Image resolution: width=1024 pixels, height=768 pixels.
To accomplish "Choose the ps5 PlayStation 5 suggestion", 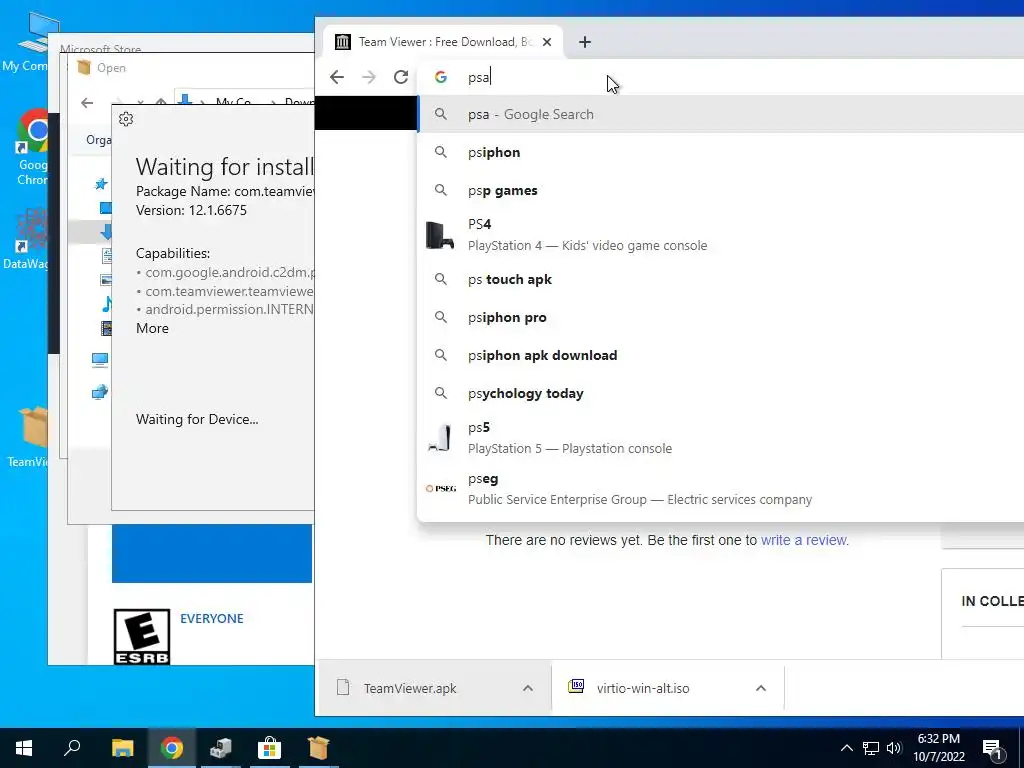I will 720,438.
